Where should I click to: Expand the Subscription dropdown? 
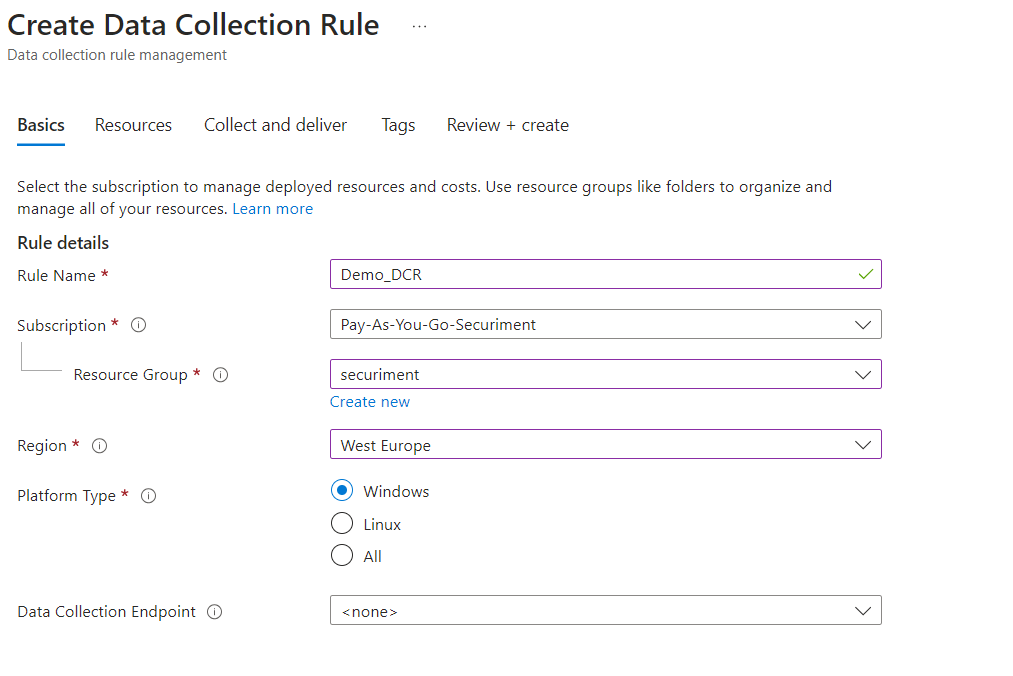(x=605, y=324)
